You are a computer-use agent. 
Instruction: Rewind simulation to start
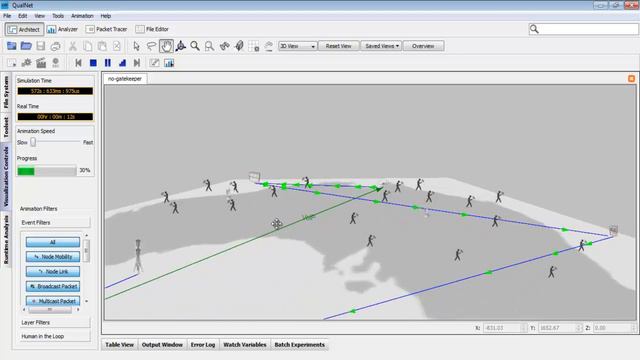pos(78,63)
